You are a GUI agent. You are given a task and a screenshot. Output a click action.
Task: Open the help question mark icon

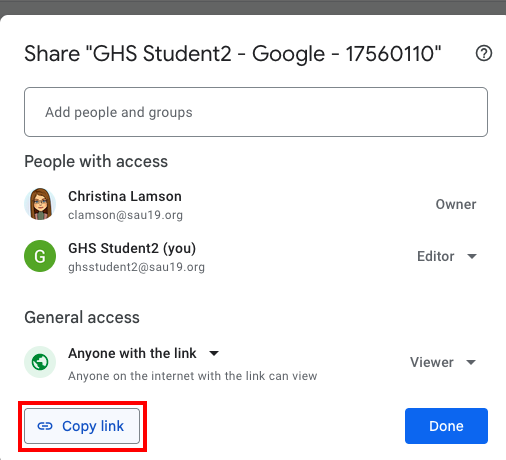click(x=484, y=53)
